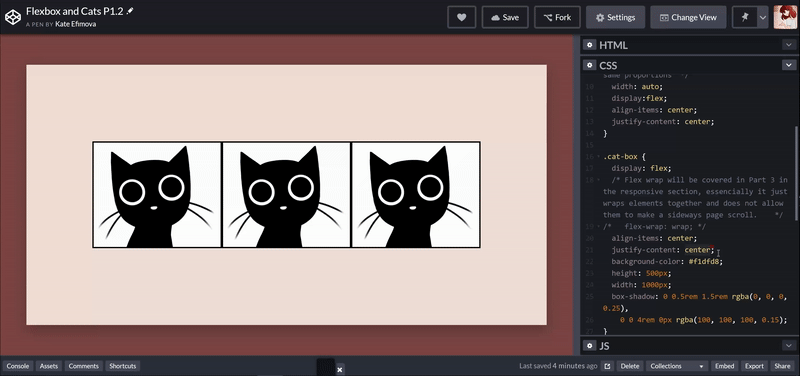Click 'justify-content: center;' on line 21
Screen dimensions: 800x376
[663, 250]
